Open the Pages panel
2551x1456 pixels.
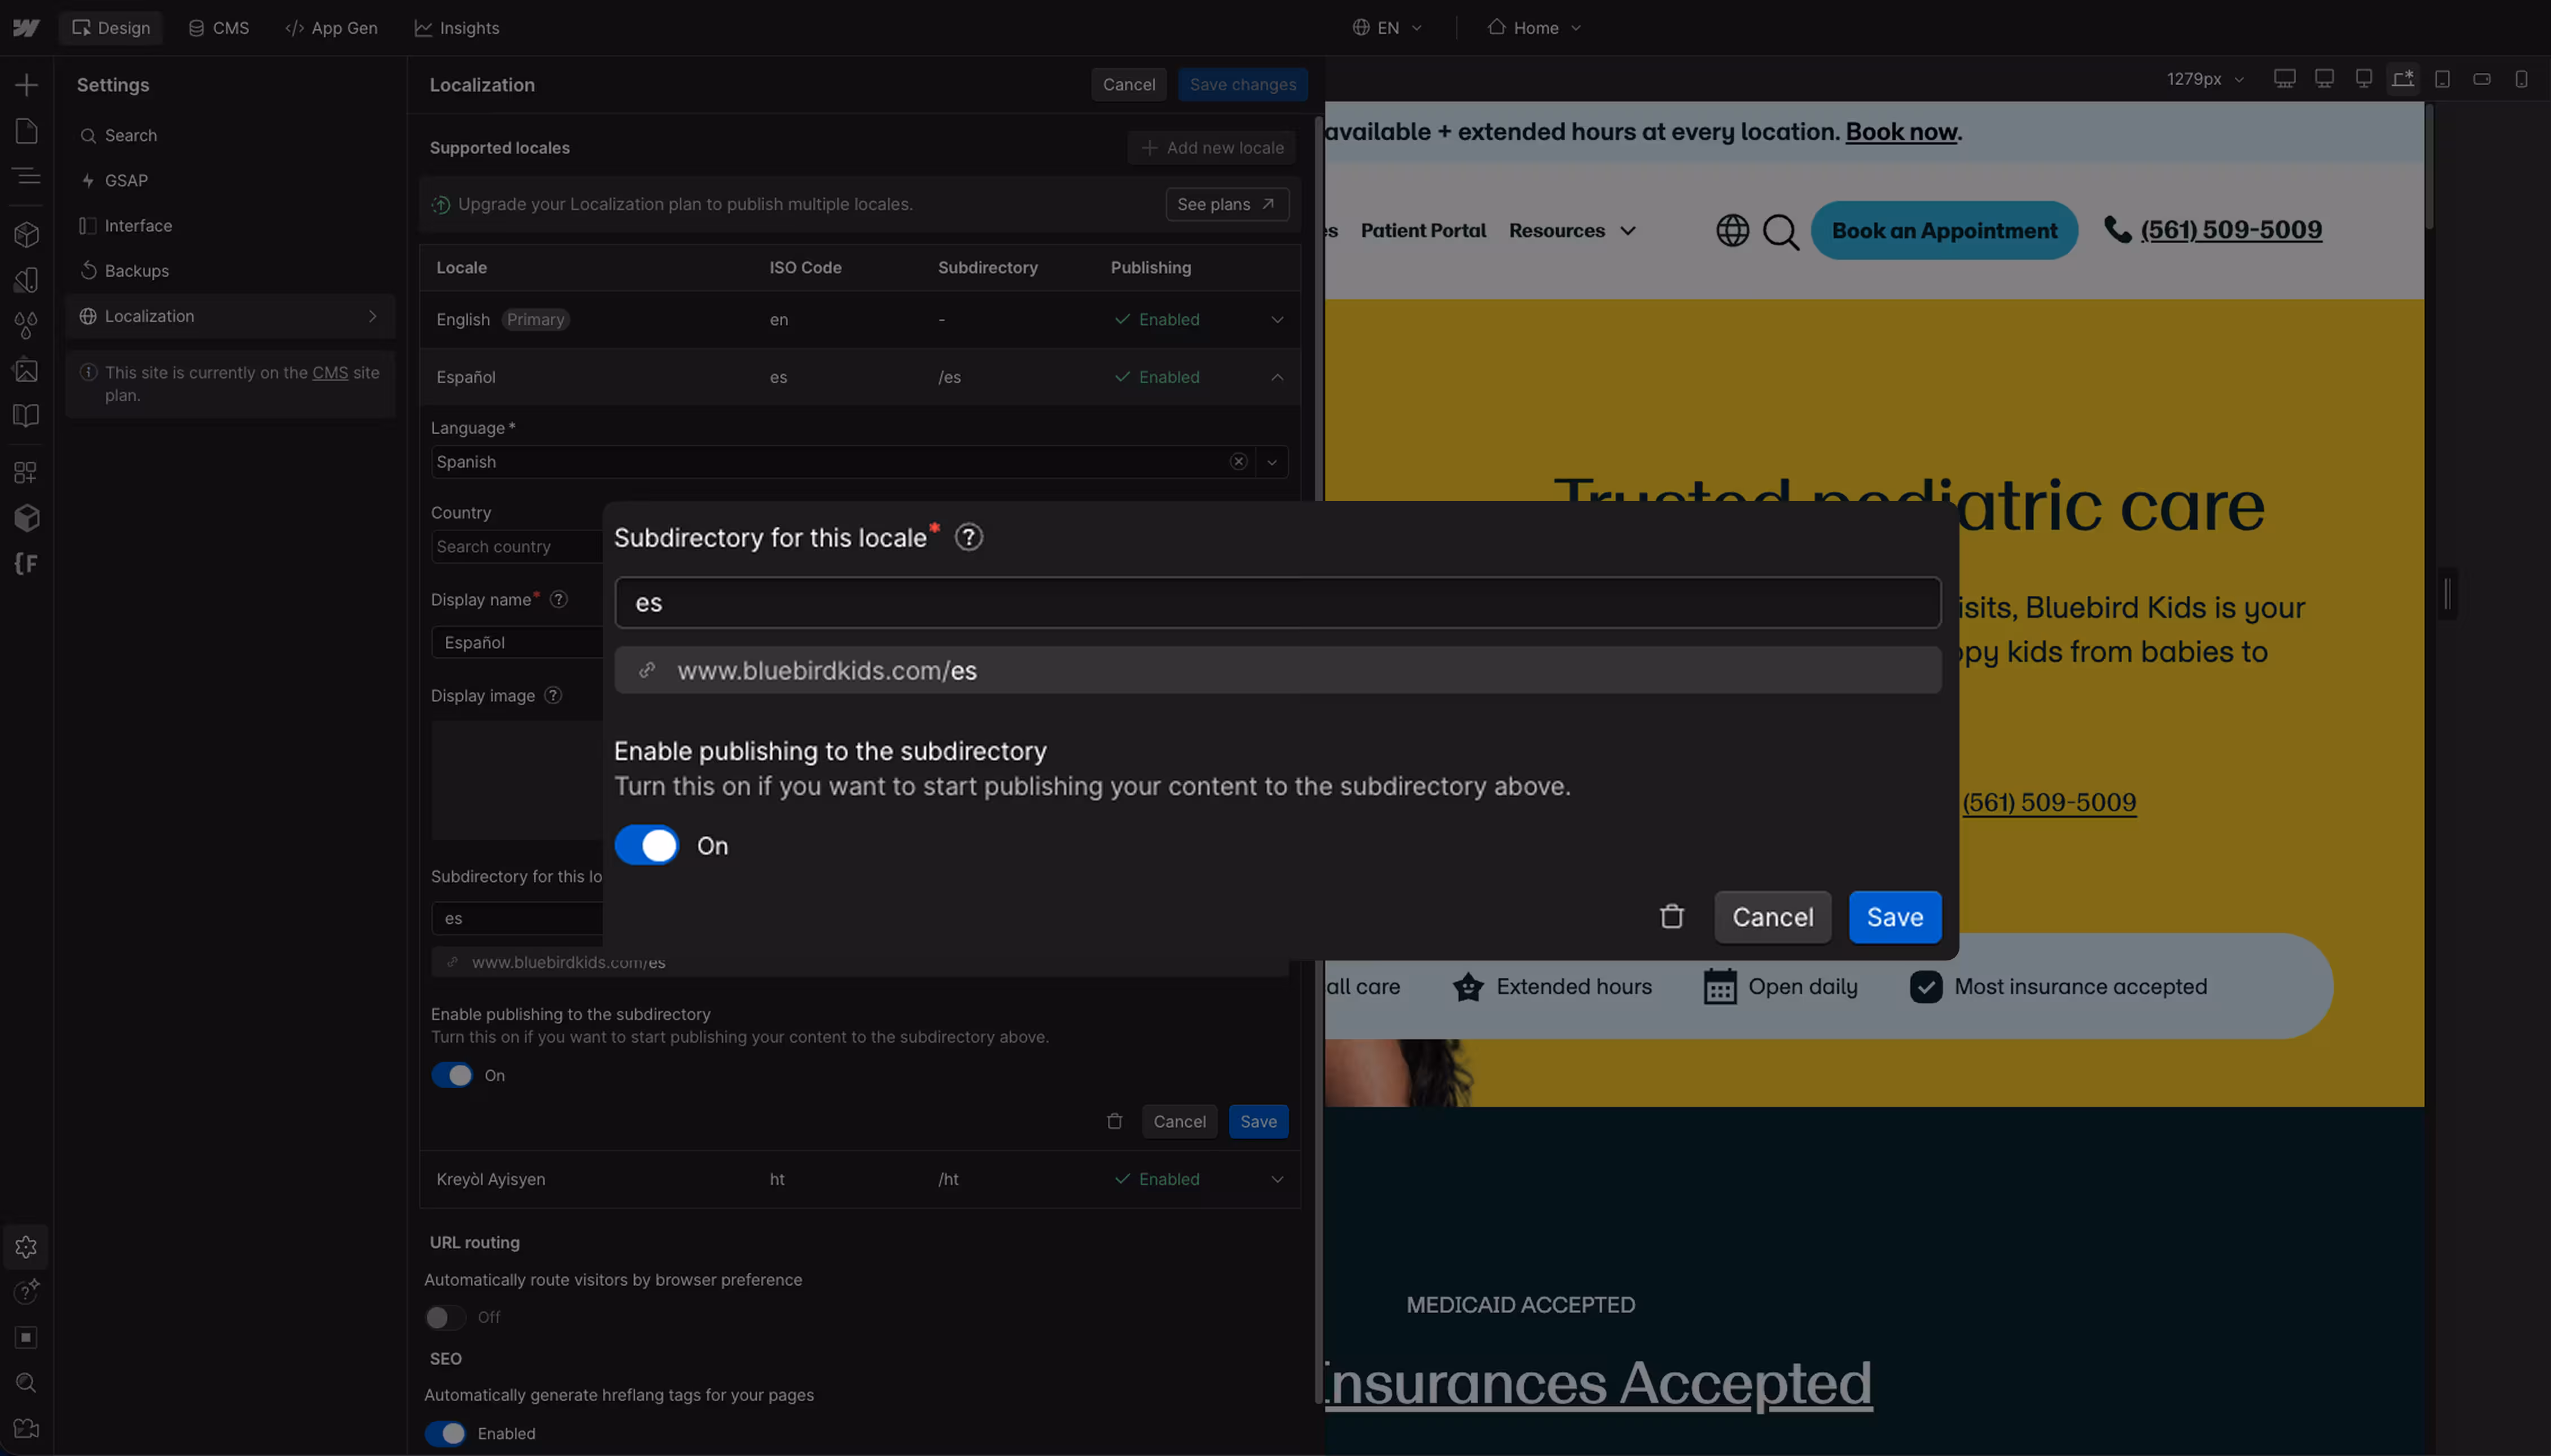click(26, 130)
